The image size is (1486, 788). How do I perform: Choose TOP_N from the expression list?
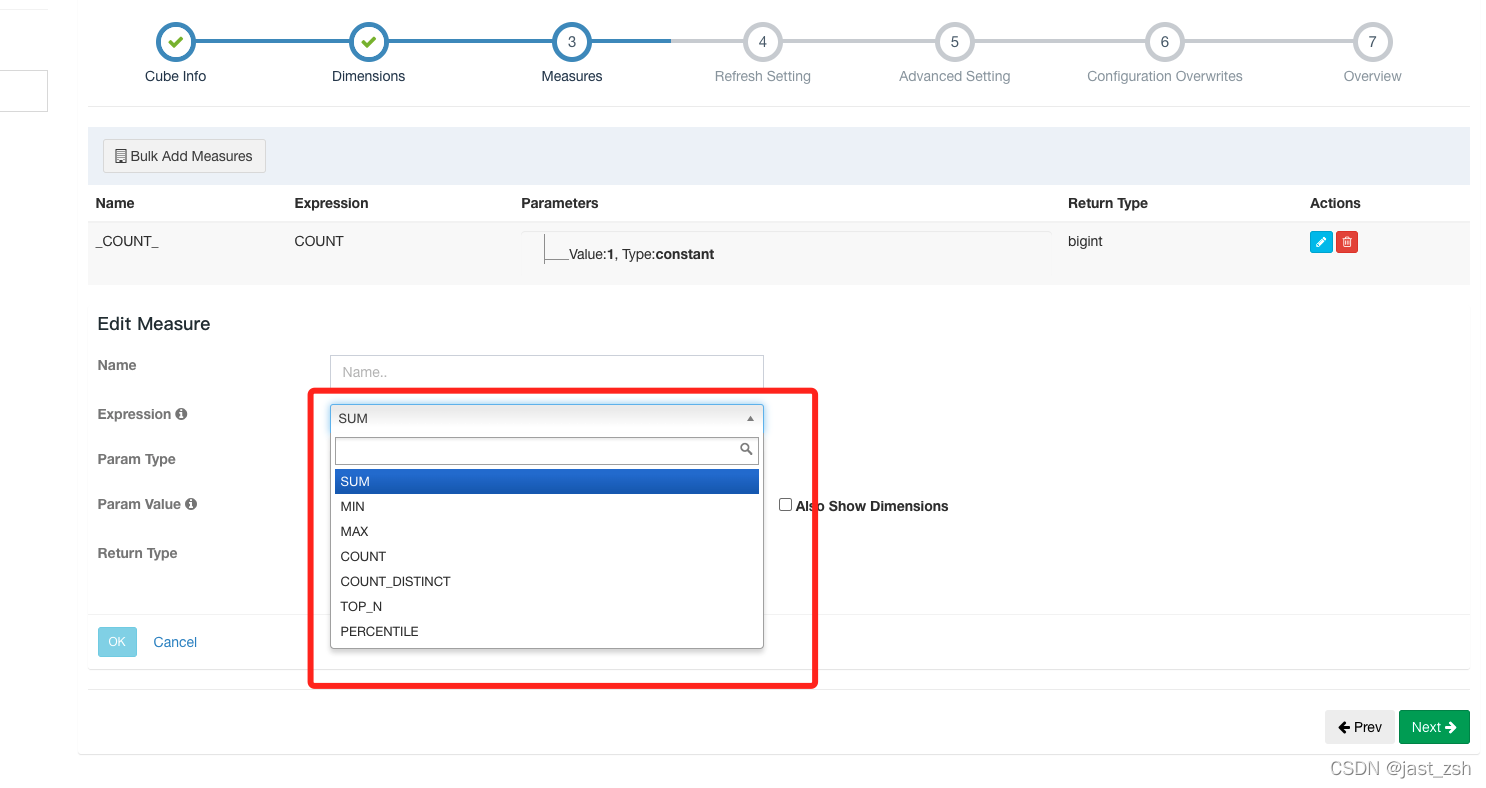547,606
